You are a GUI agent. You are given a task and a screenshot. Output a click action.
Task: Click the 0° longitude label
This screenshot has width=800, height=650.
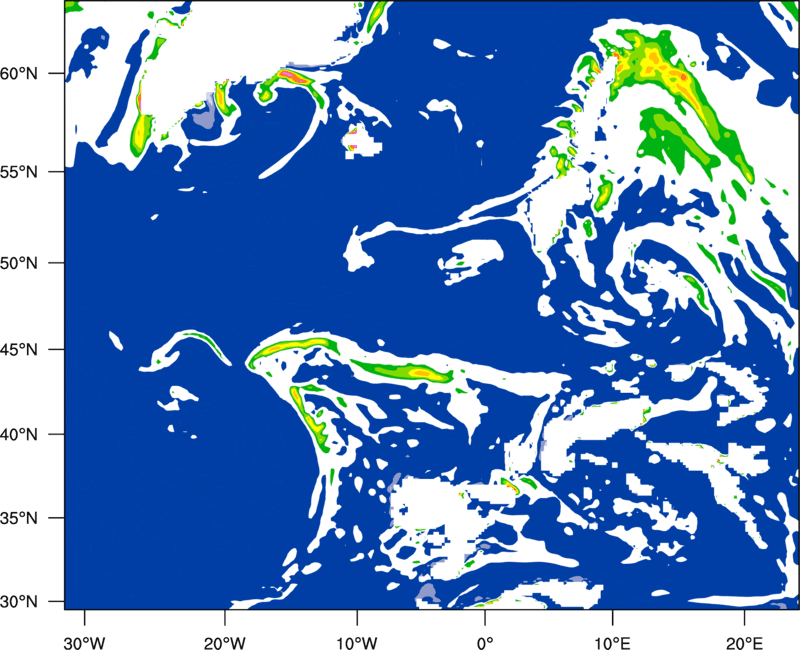pyautogui.click(x=484, y=643)
